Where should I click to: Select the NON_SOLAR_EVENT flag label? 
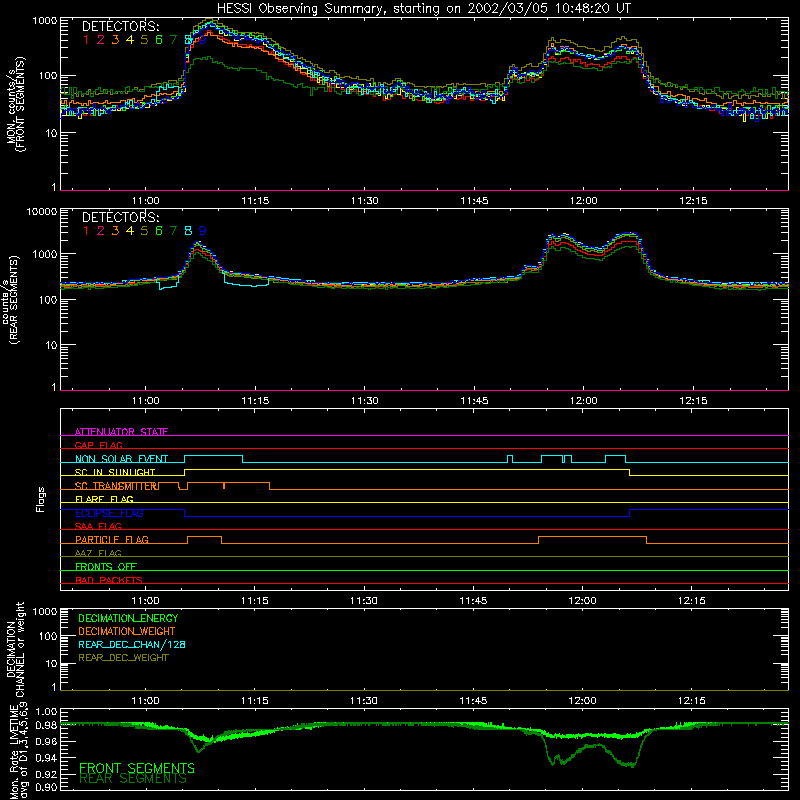click(121, 459)
